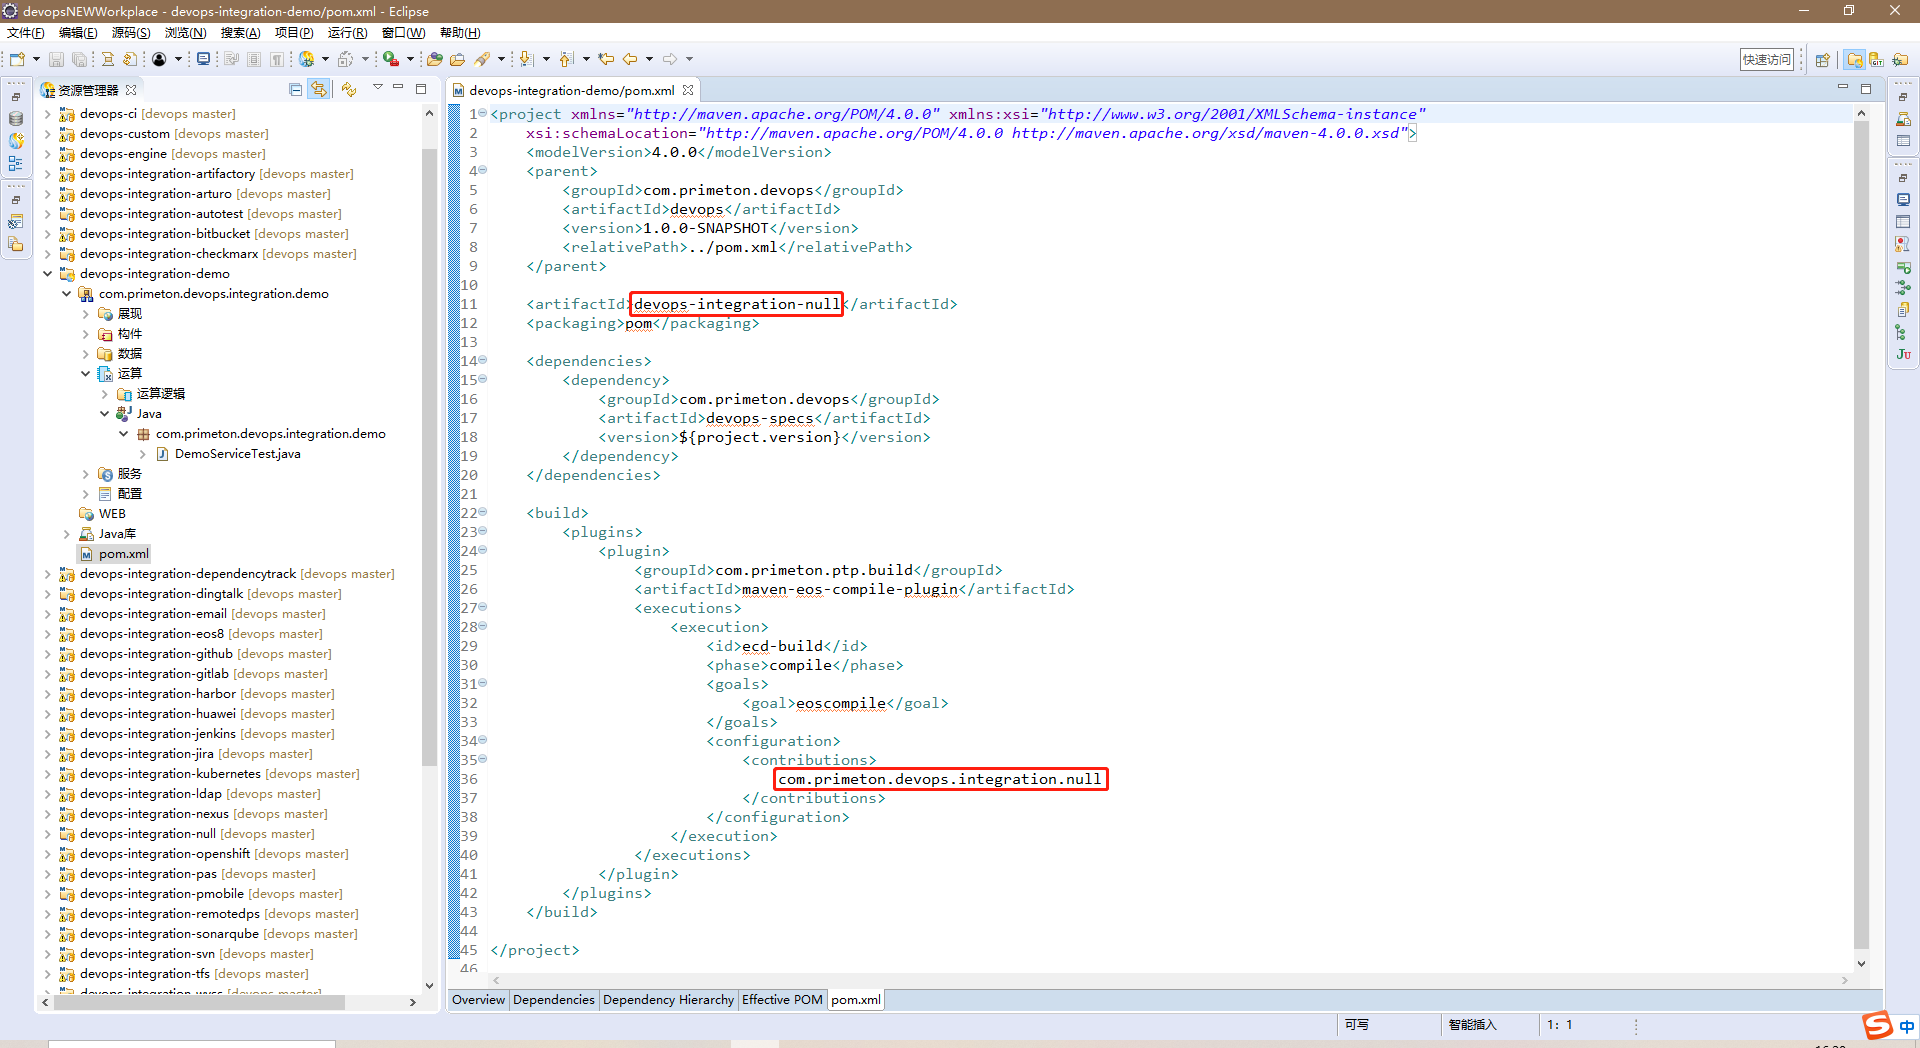Click the 快速访问 quick access box
This screenshot has width=1920, height=1048.
coord(1766,60)
